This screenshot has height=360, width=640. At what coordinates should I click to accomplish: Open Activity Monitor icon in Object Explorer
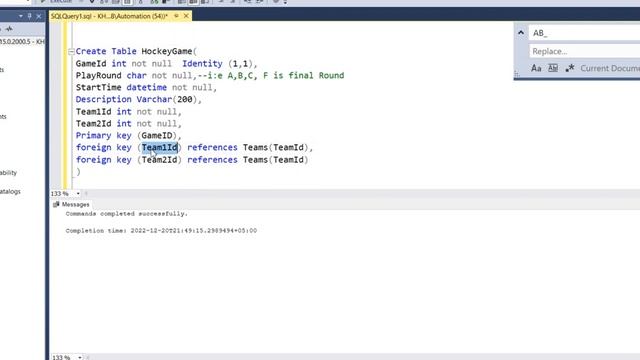9,29
